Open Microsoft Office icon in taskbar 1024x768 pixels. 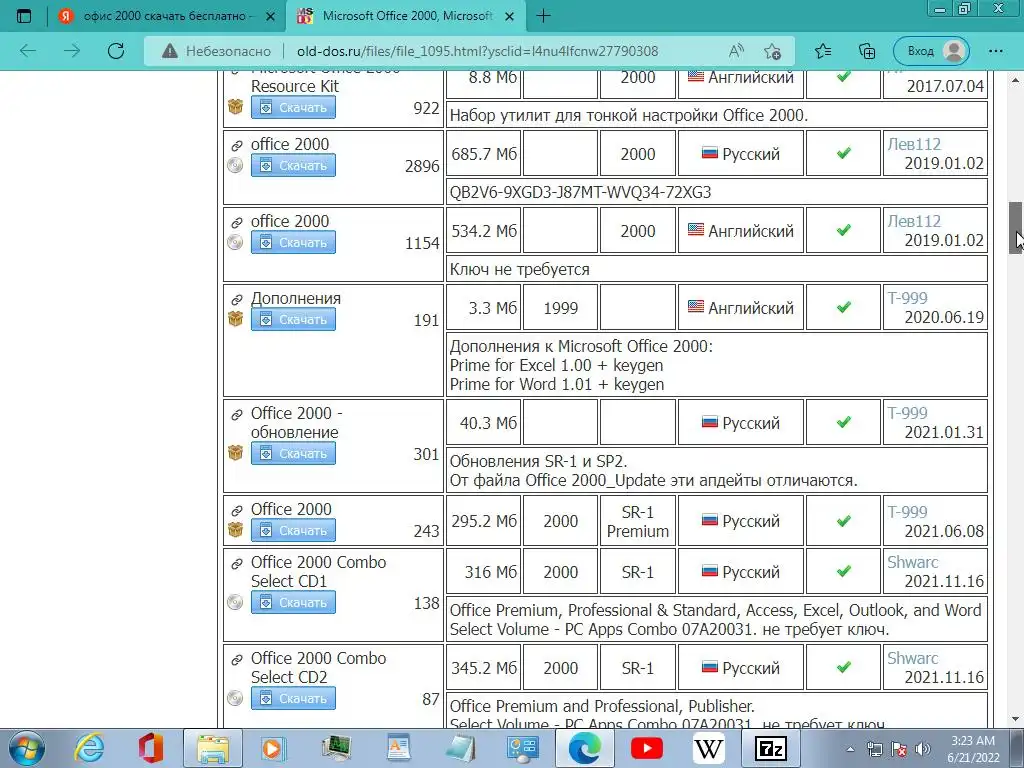click(150, 748)
